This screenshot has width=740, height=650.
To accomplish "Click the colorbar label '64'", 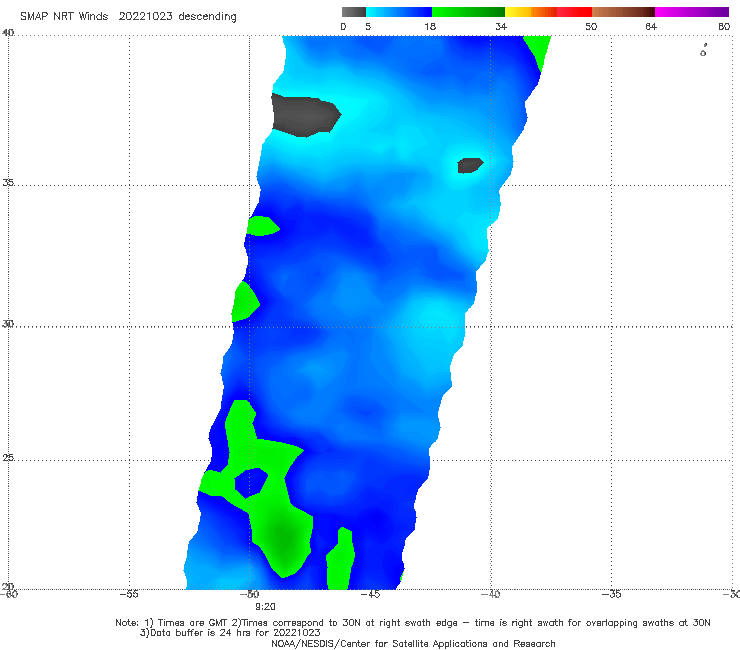I will click(651, 27).
